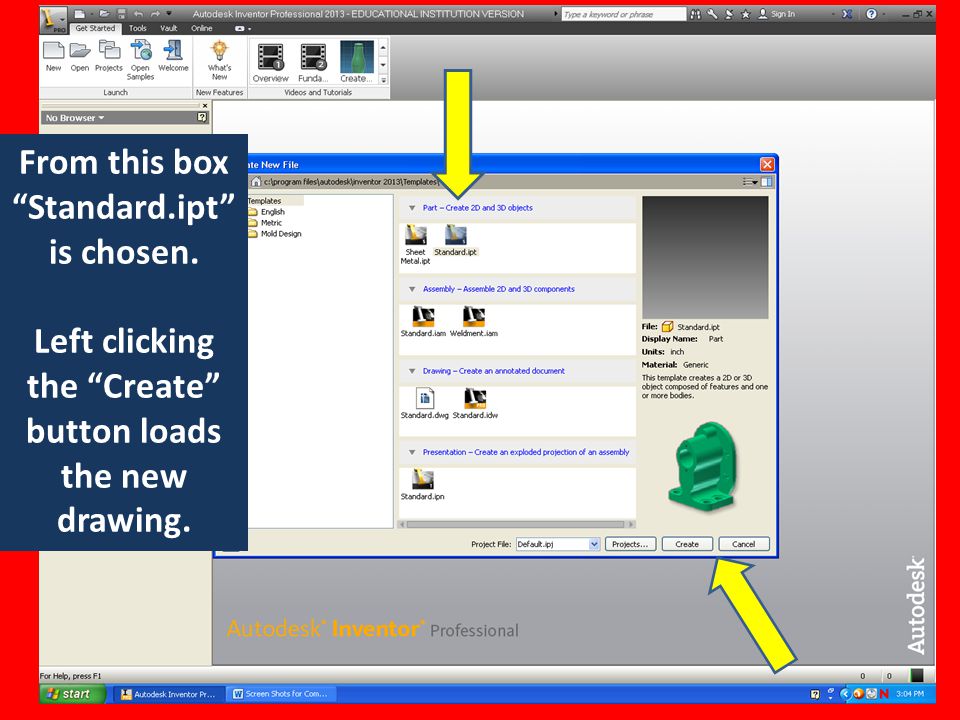Close the browser panel with X
The width and height of the screenshot is (960, 720).
pos(205,105)
